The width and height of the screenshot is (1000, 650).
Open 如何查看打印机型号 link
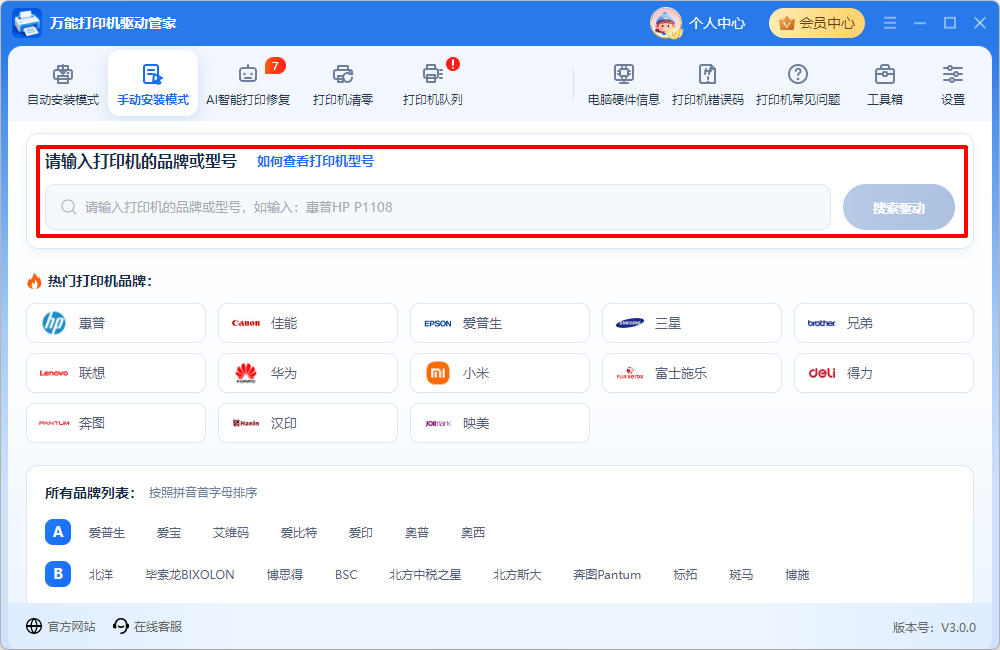[x=315, y=161]
